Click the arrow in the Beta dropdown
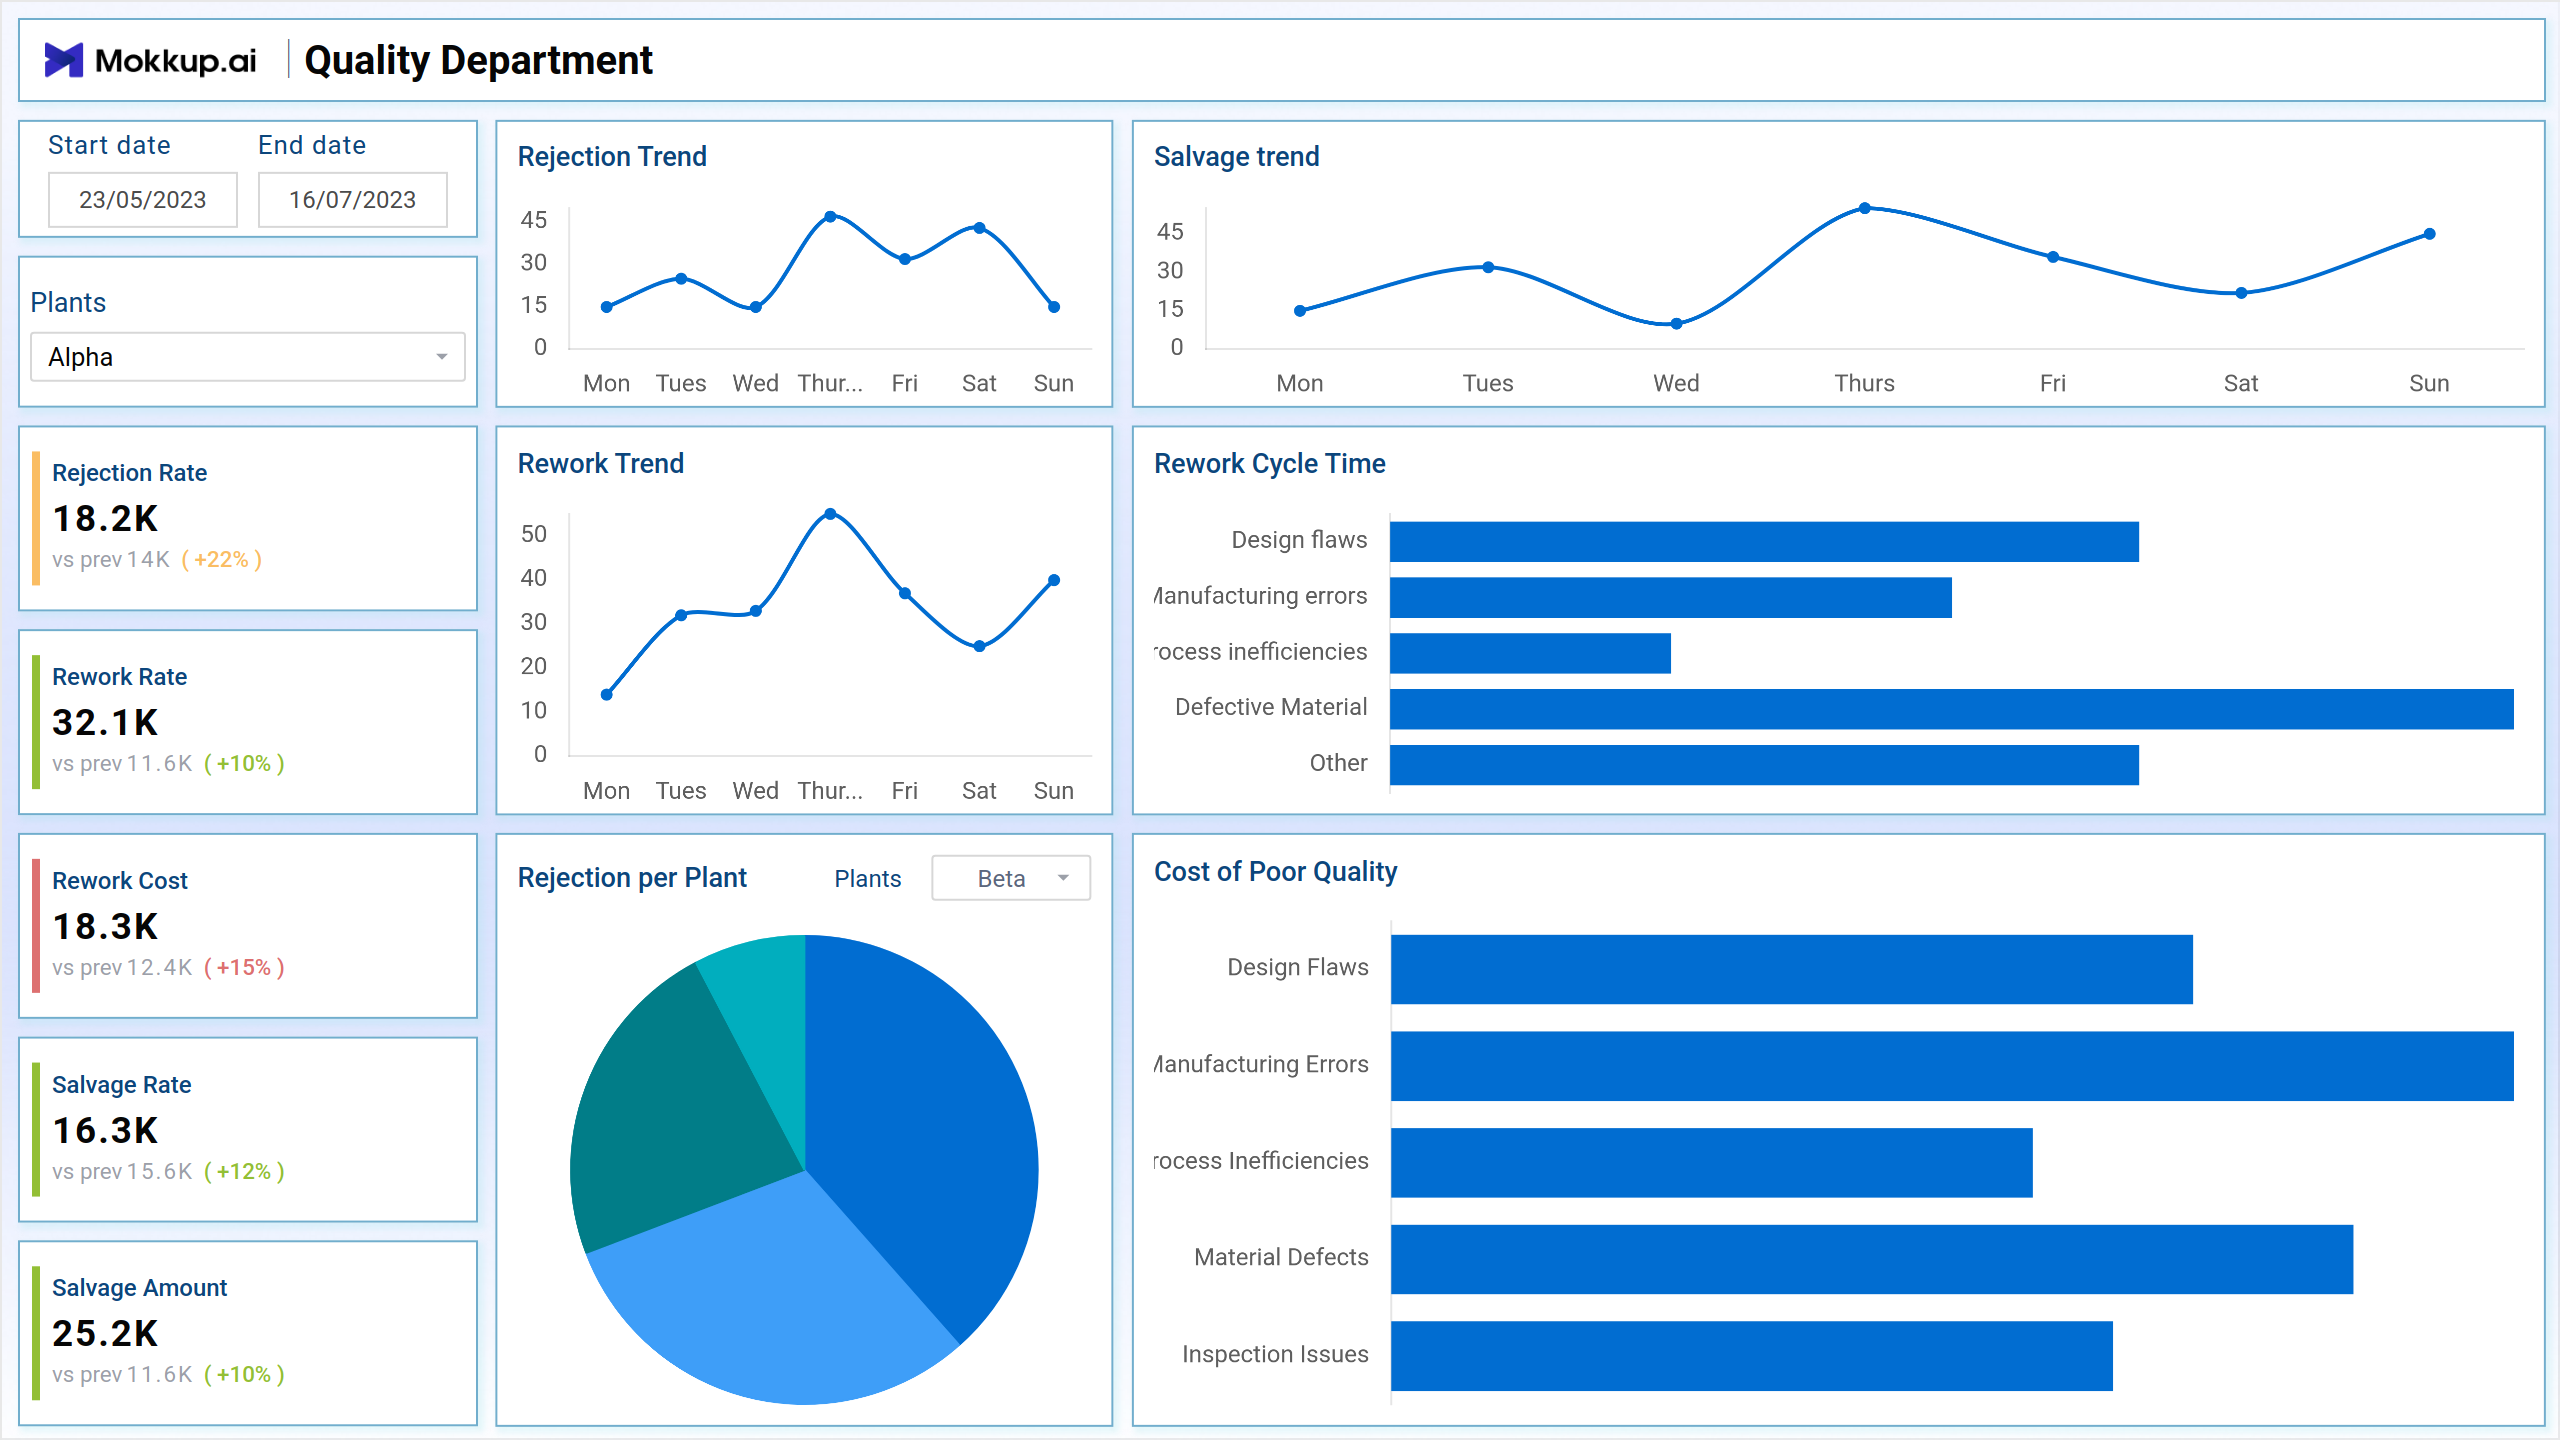 click(x=1063, y=878)
